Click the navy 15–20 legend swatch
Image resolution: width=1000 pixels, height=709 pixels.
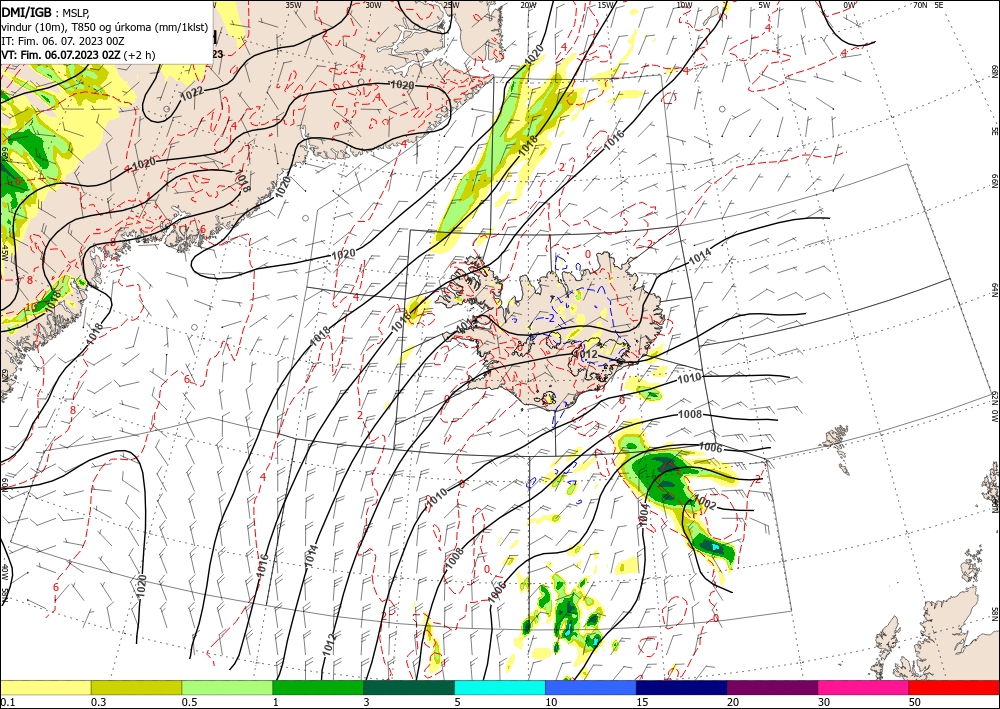tap(682, 687)
